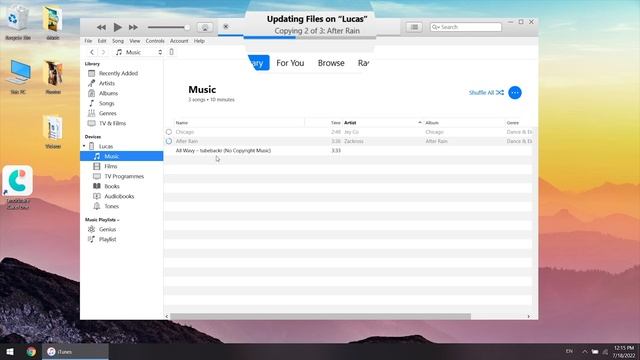Cancel the file update with the X icon
640x360 pixels.
pyautogui.click(x=226, y=27)
